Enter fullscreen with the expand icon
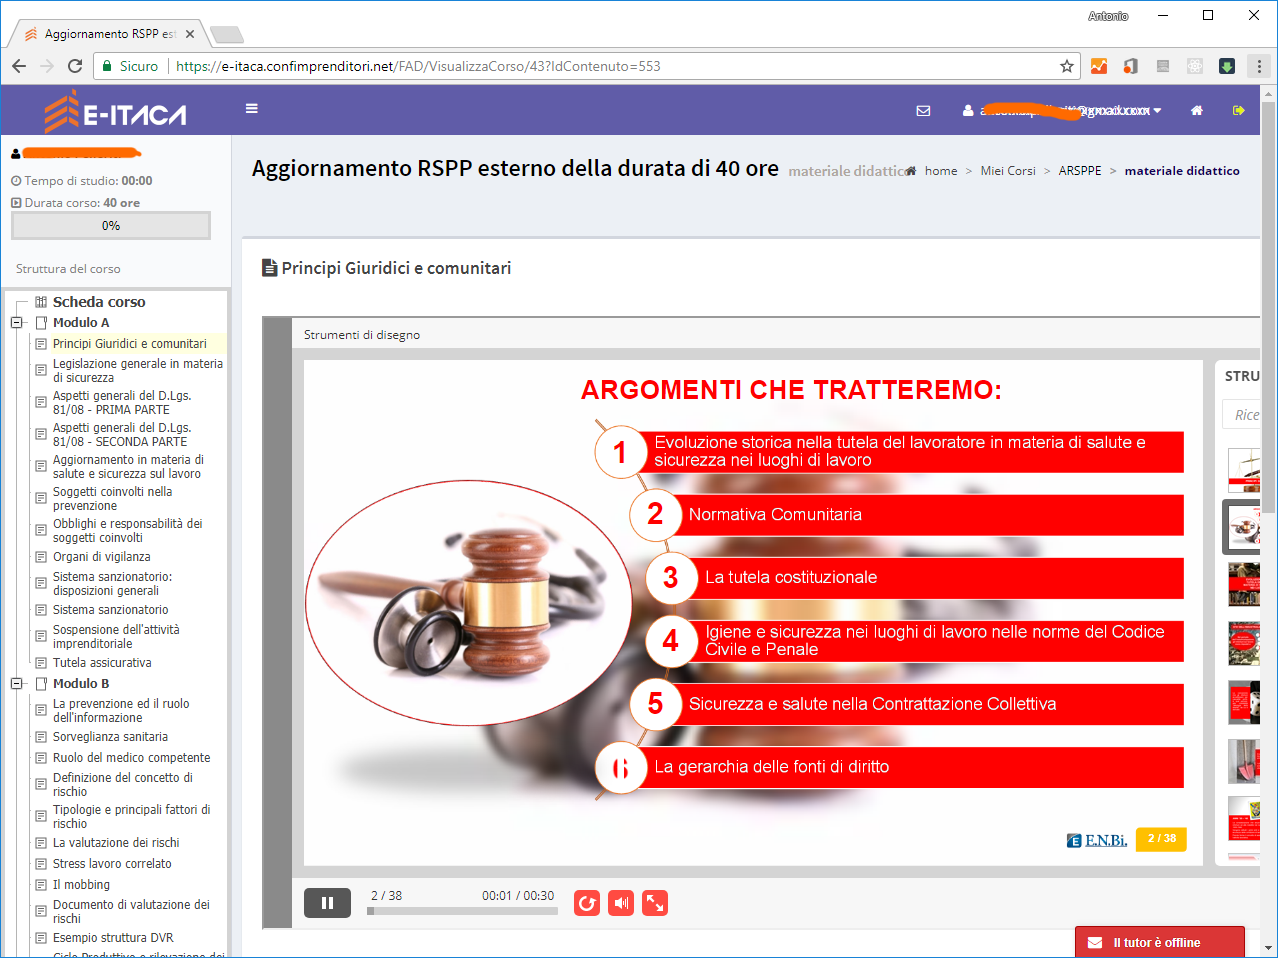The width and height of the screenshot is (1278, 958). 655,903
